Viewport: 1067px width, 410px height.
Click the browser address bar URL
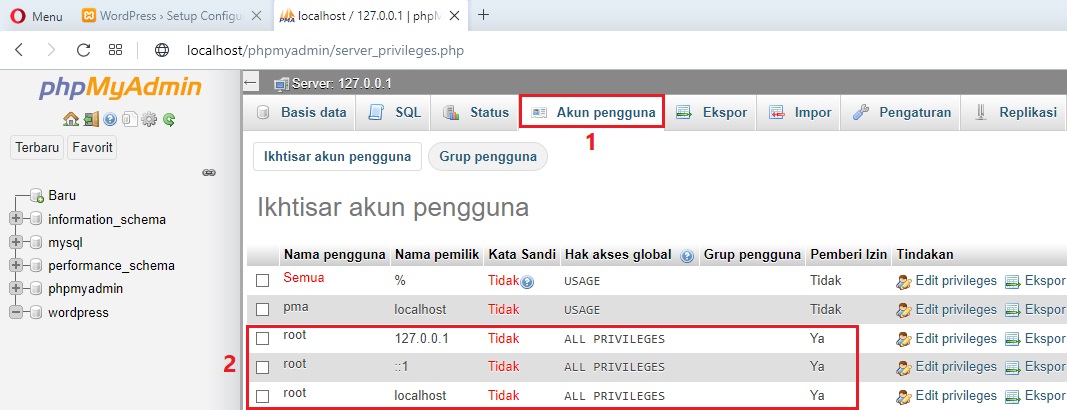pyautogui.click(x=325, y=50)
